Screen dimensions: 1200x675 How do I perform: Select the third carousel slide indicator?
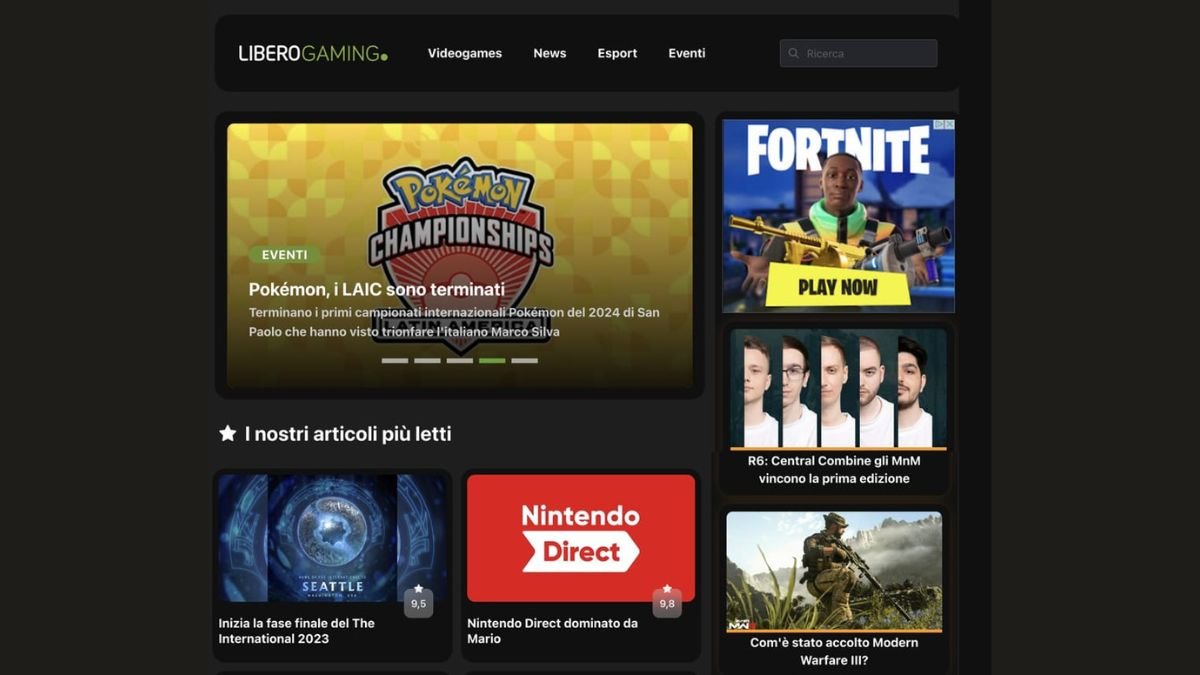coord(459,360)
